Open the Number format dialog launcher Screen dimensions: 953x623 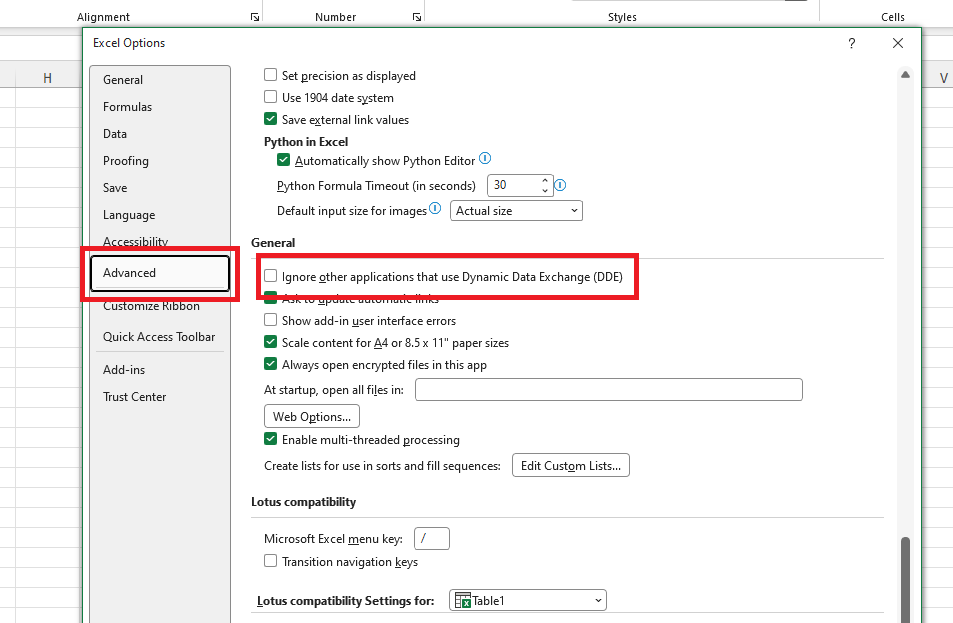[x=417, y=17]
